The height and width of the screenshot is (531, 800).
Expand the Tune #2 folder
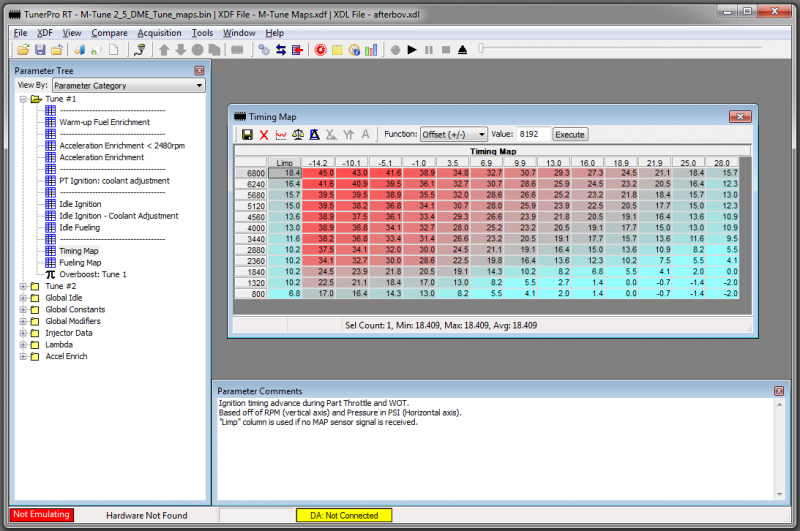[23, 286]
